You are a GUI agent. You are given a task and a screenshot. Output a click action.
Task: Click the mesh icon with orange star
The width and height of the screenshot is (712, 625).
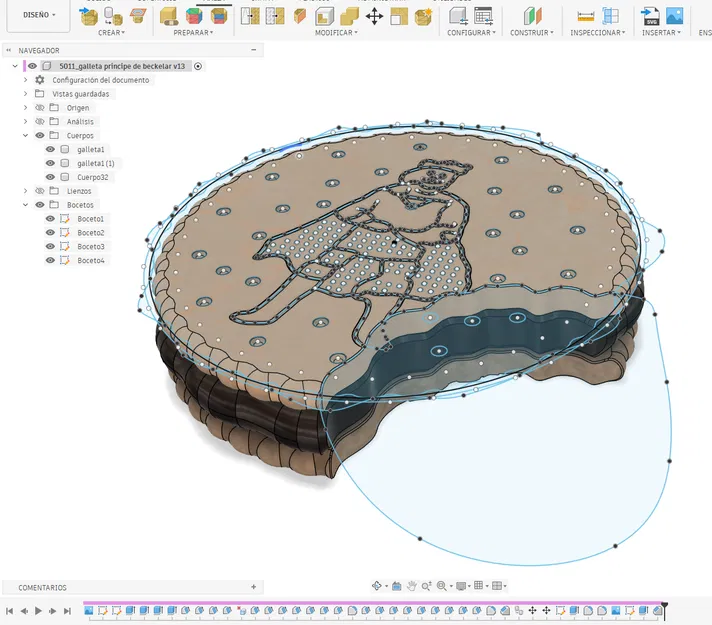coord(423,17)
